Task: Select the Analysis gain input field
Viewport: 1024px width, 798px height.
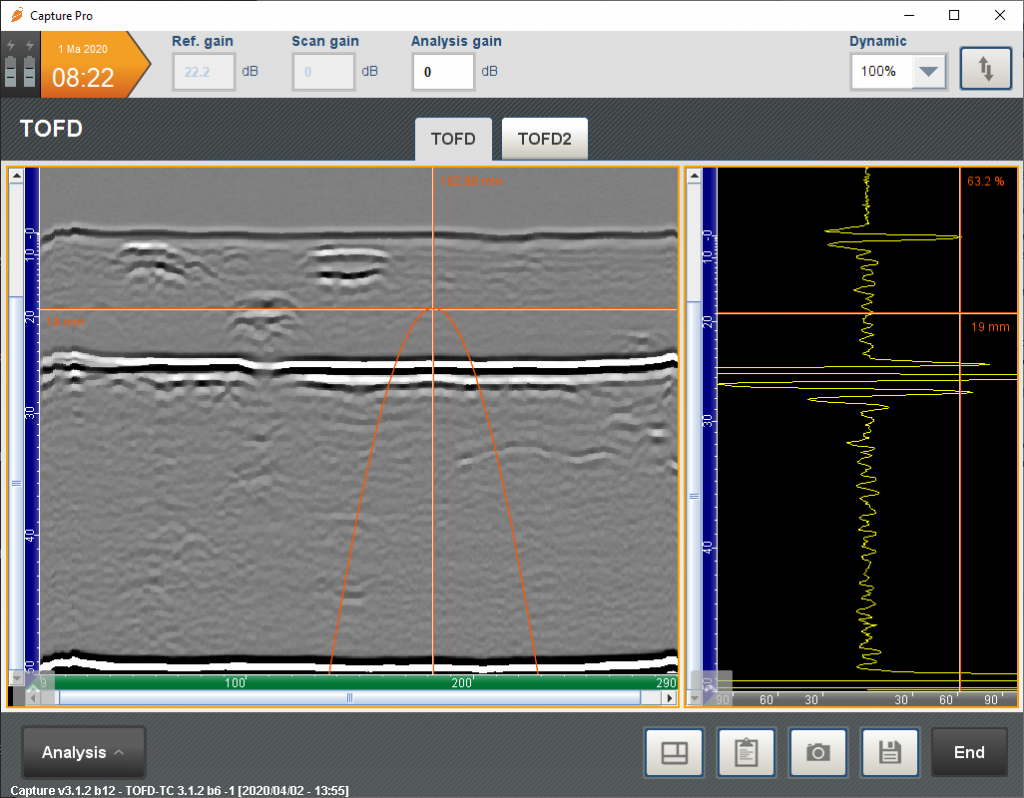Action: click(x=443, y=72)
